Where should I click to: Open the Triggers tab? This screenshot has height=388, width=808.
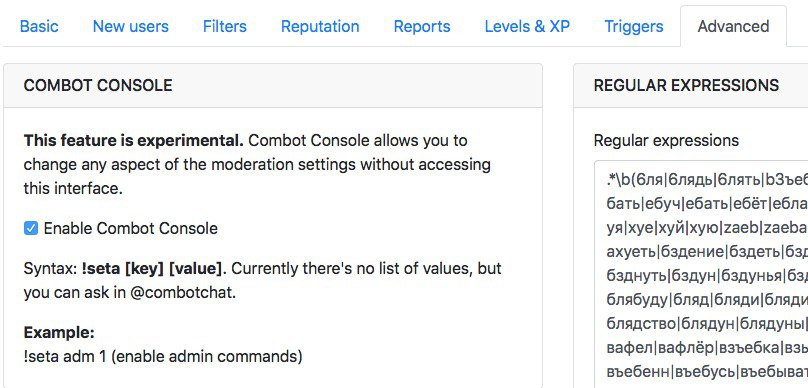634,26
